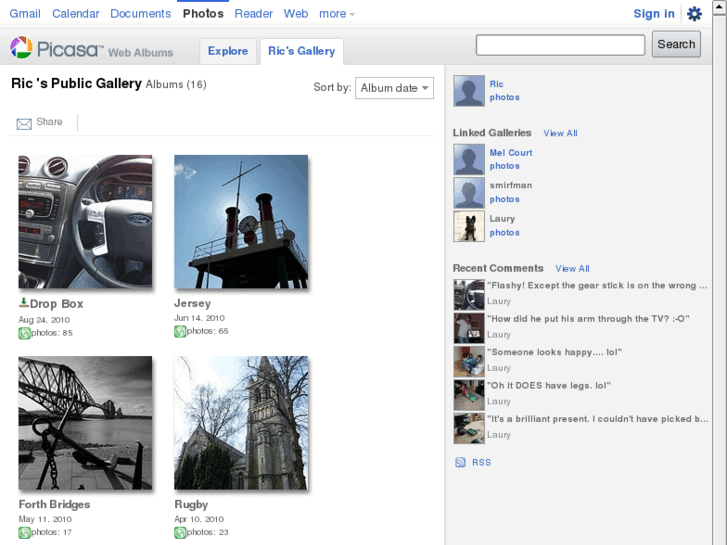
Task: Click the scrollbar up arrow
Action: 720,7
